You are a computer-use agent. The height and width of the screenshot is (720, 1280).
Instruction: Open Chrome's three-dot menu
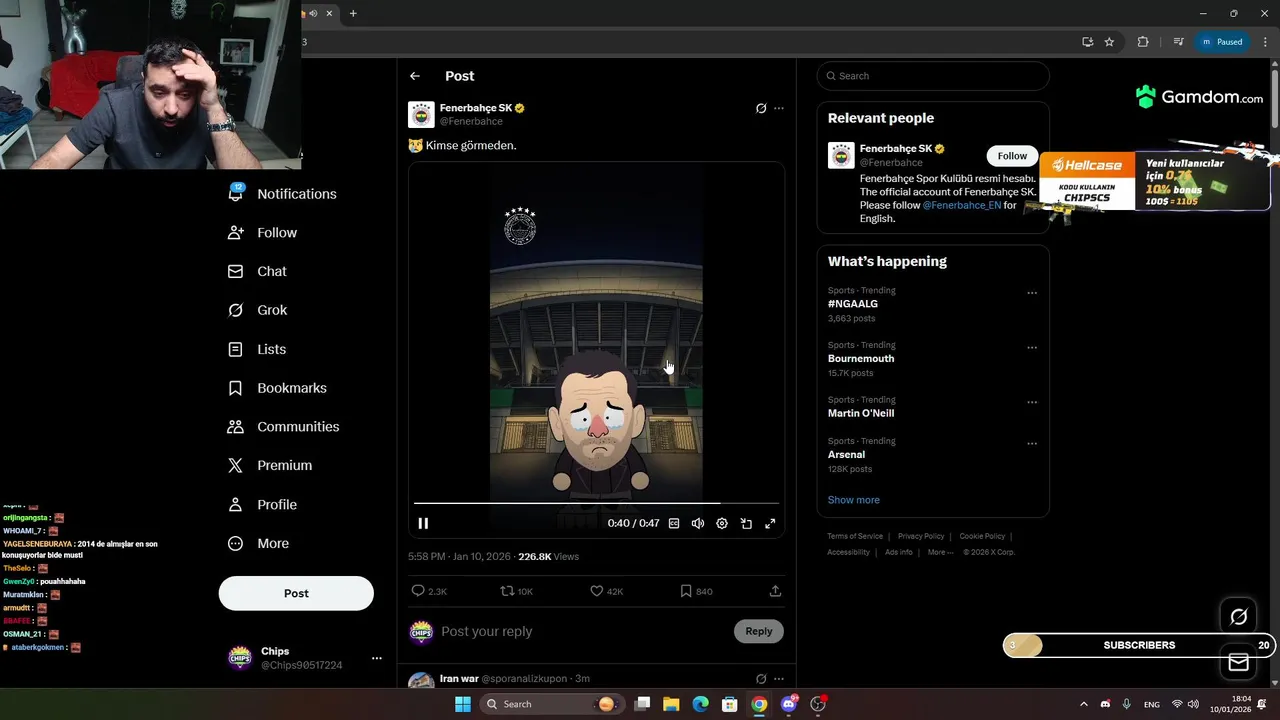(x=1265, y=42)
